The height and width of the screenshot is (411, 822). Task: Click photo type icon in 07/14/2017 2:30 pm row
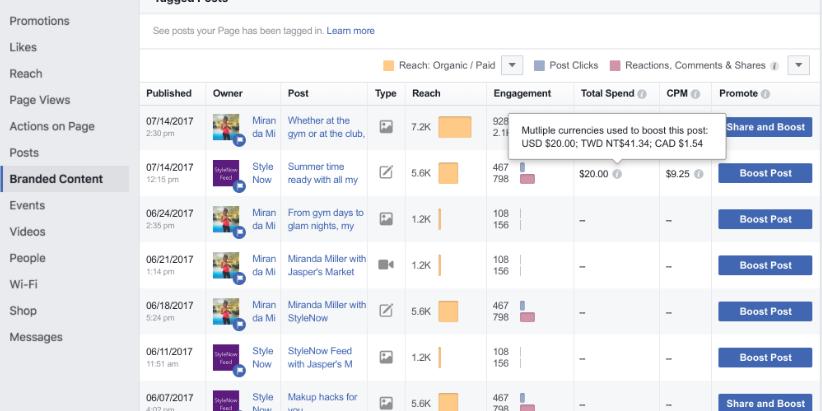386,126
